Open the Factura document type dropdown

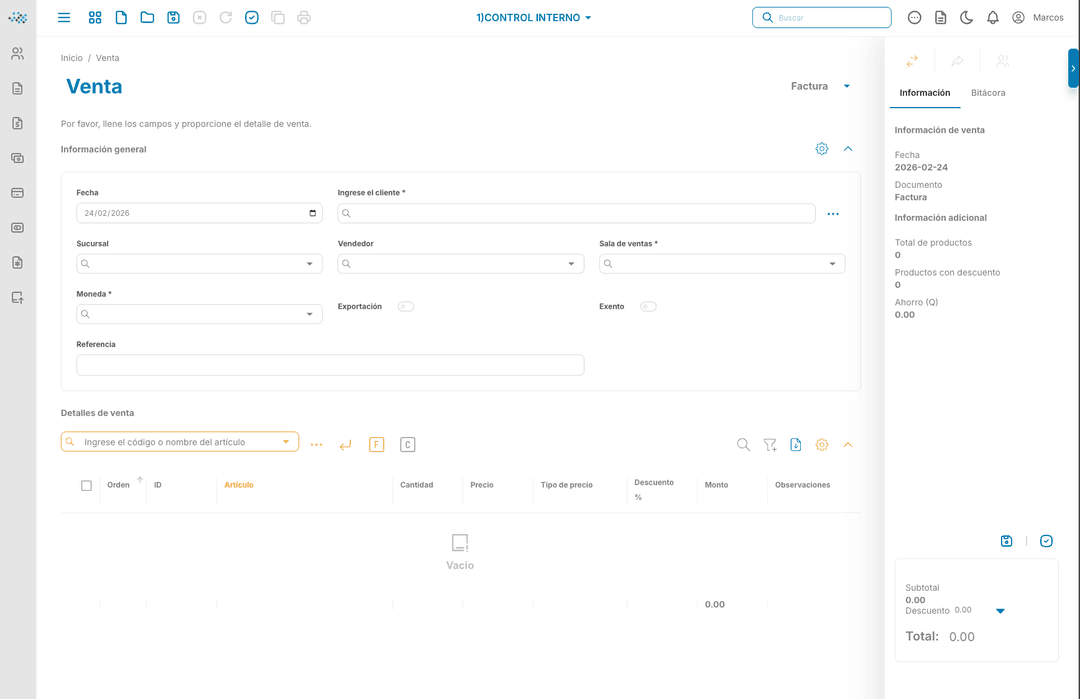[820, 86]
